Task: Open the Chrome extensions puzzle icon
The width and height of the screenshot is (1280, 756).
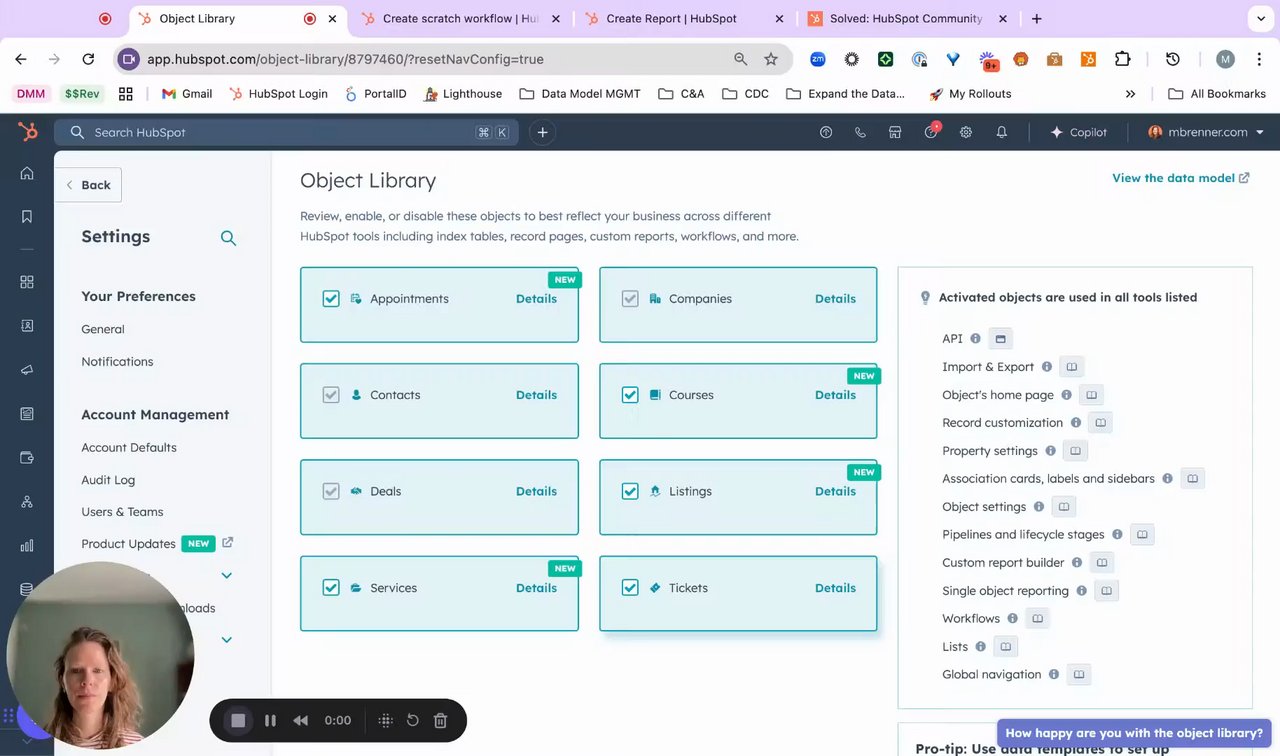Action: point(1122,59)
